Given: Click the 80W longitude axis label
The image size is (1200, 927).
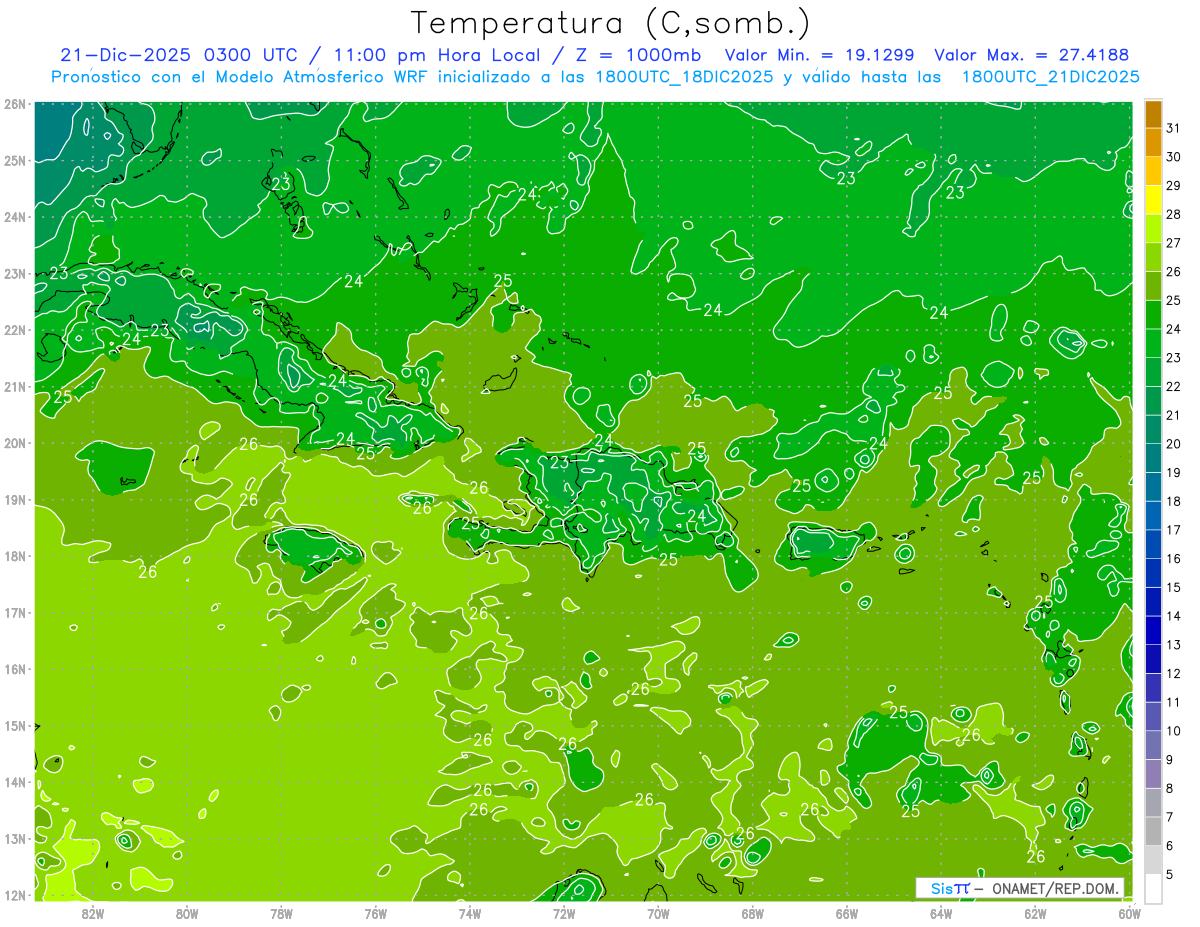Looking at the screenshot, I should tap(187, 913).
